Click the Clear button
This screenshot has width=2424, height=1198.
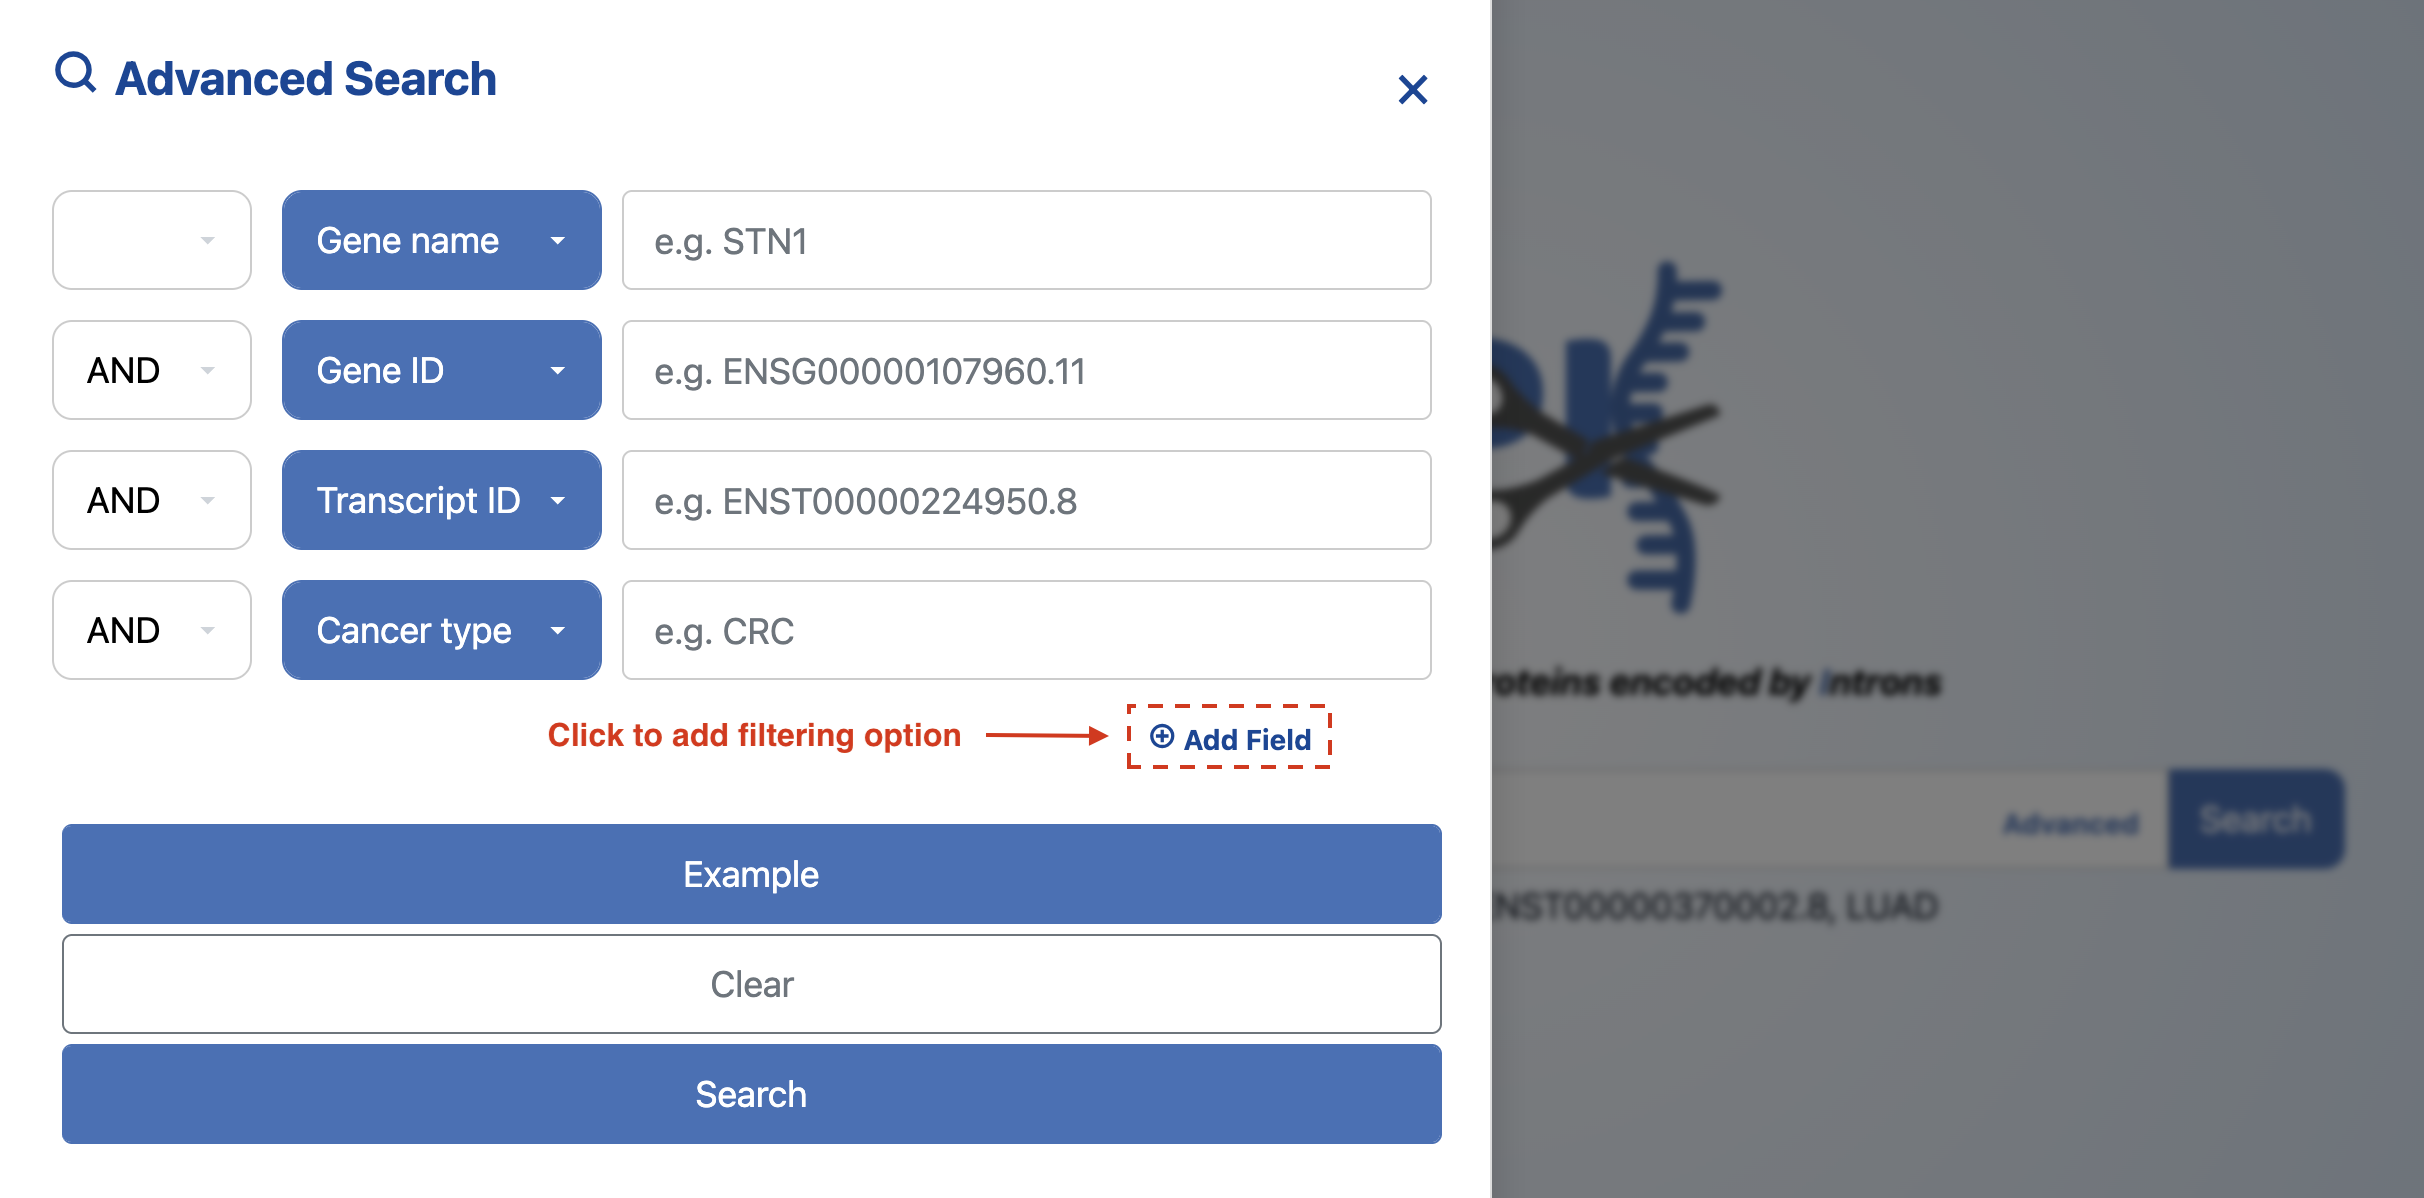751,984
